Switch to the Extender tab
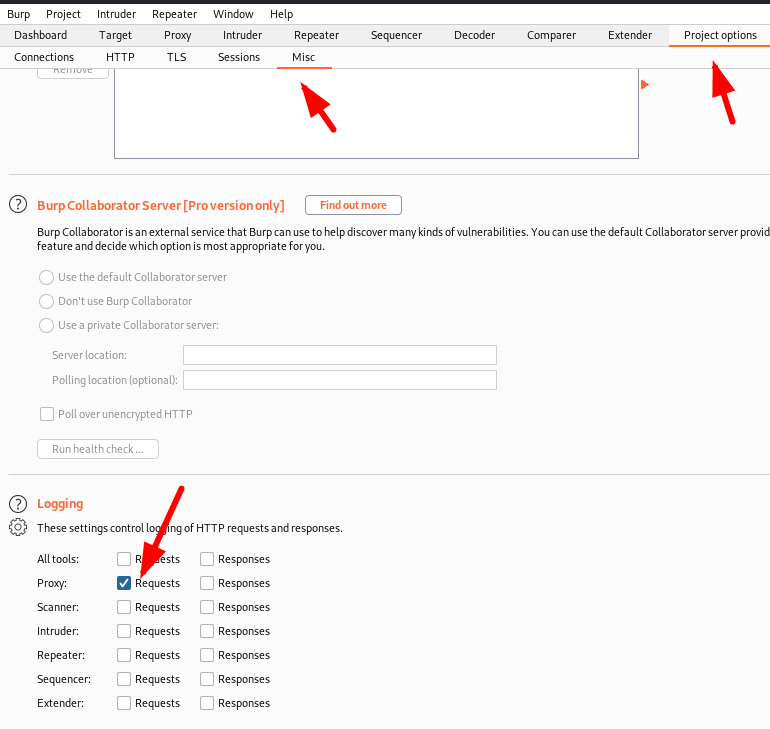770x729 pixels. pyautogui.click(x=630, y=35)
